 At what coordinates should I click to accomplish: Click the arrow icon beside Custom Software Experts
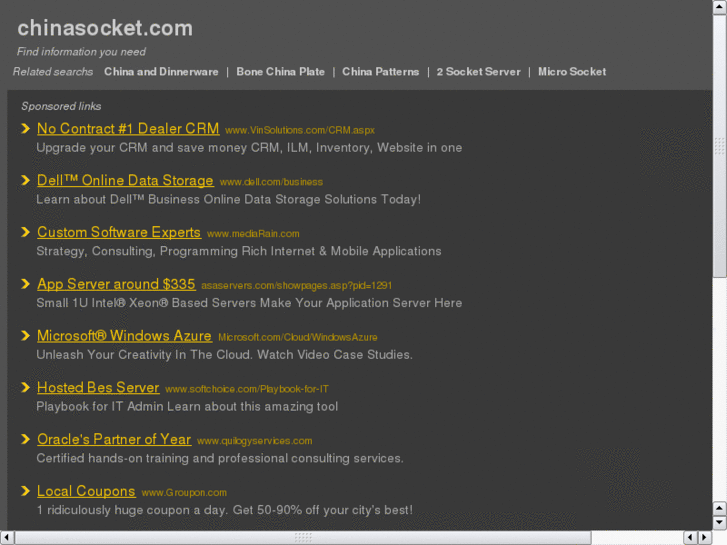pos(26,232)
